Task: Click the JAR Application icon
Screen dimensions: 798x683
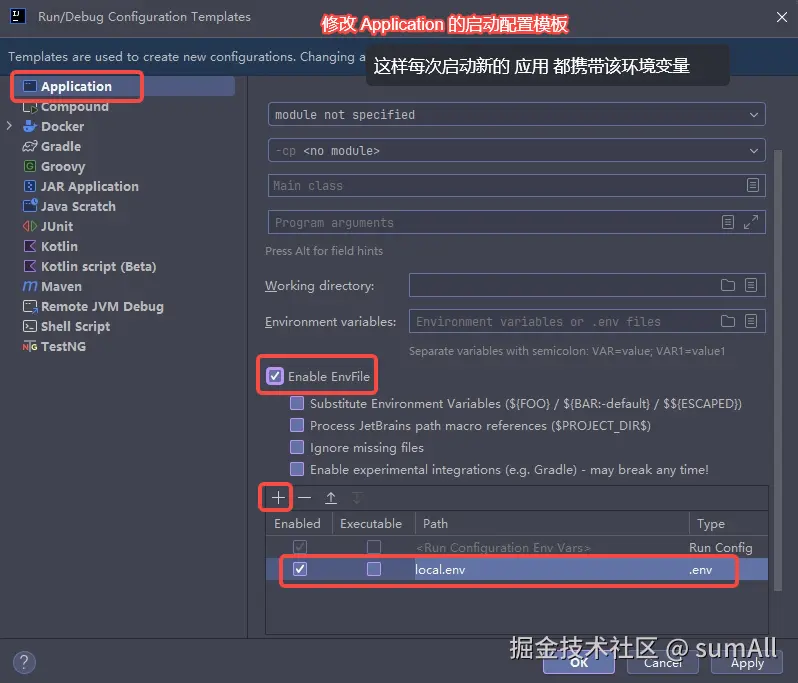Action: pos(30,186)
